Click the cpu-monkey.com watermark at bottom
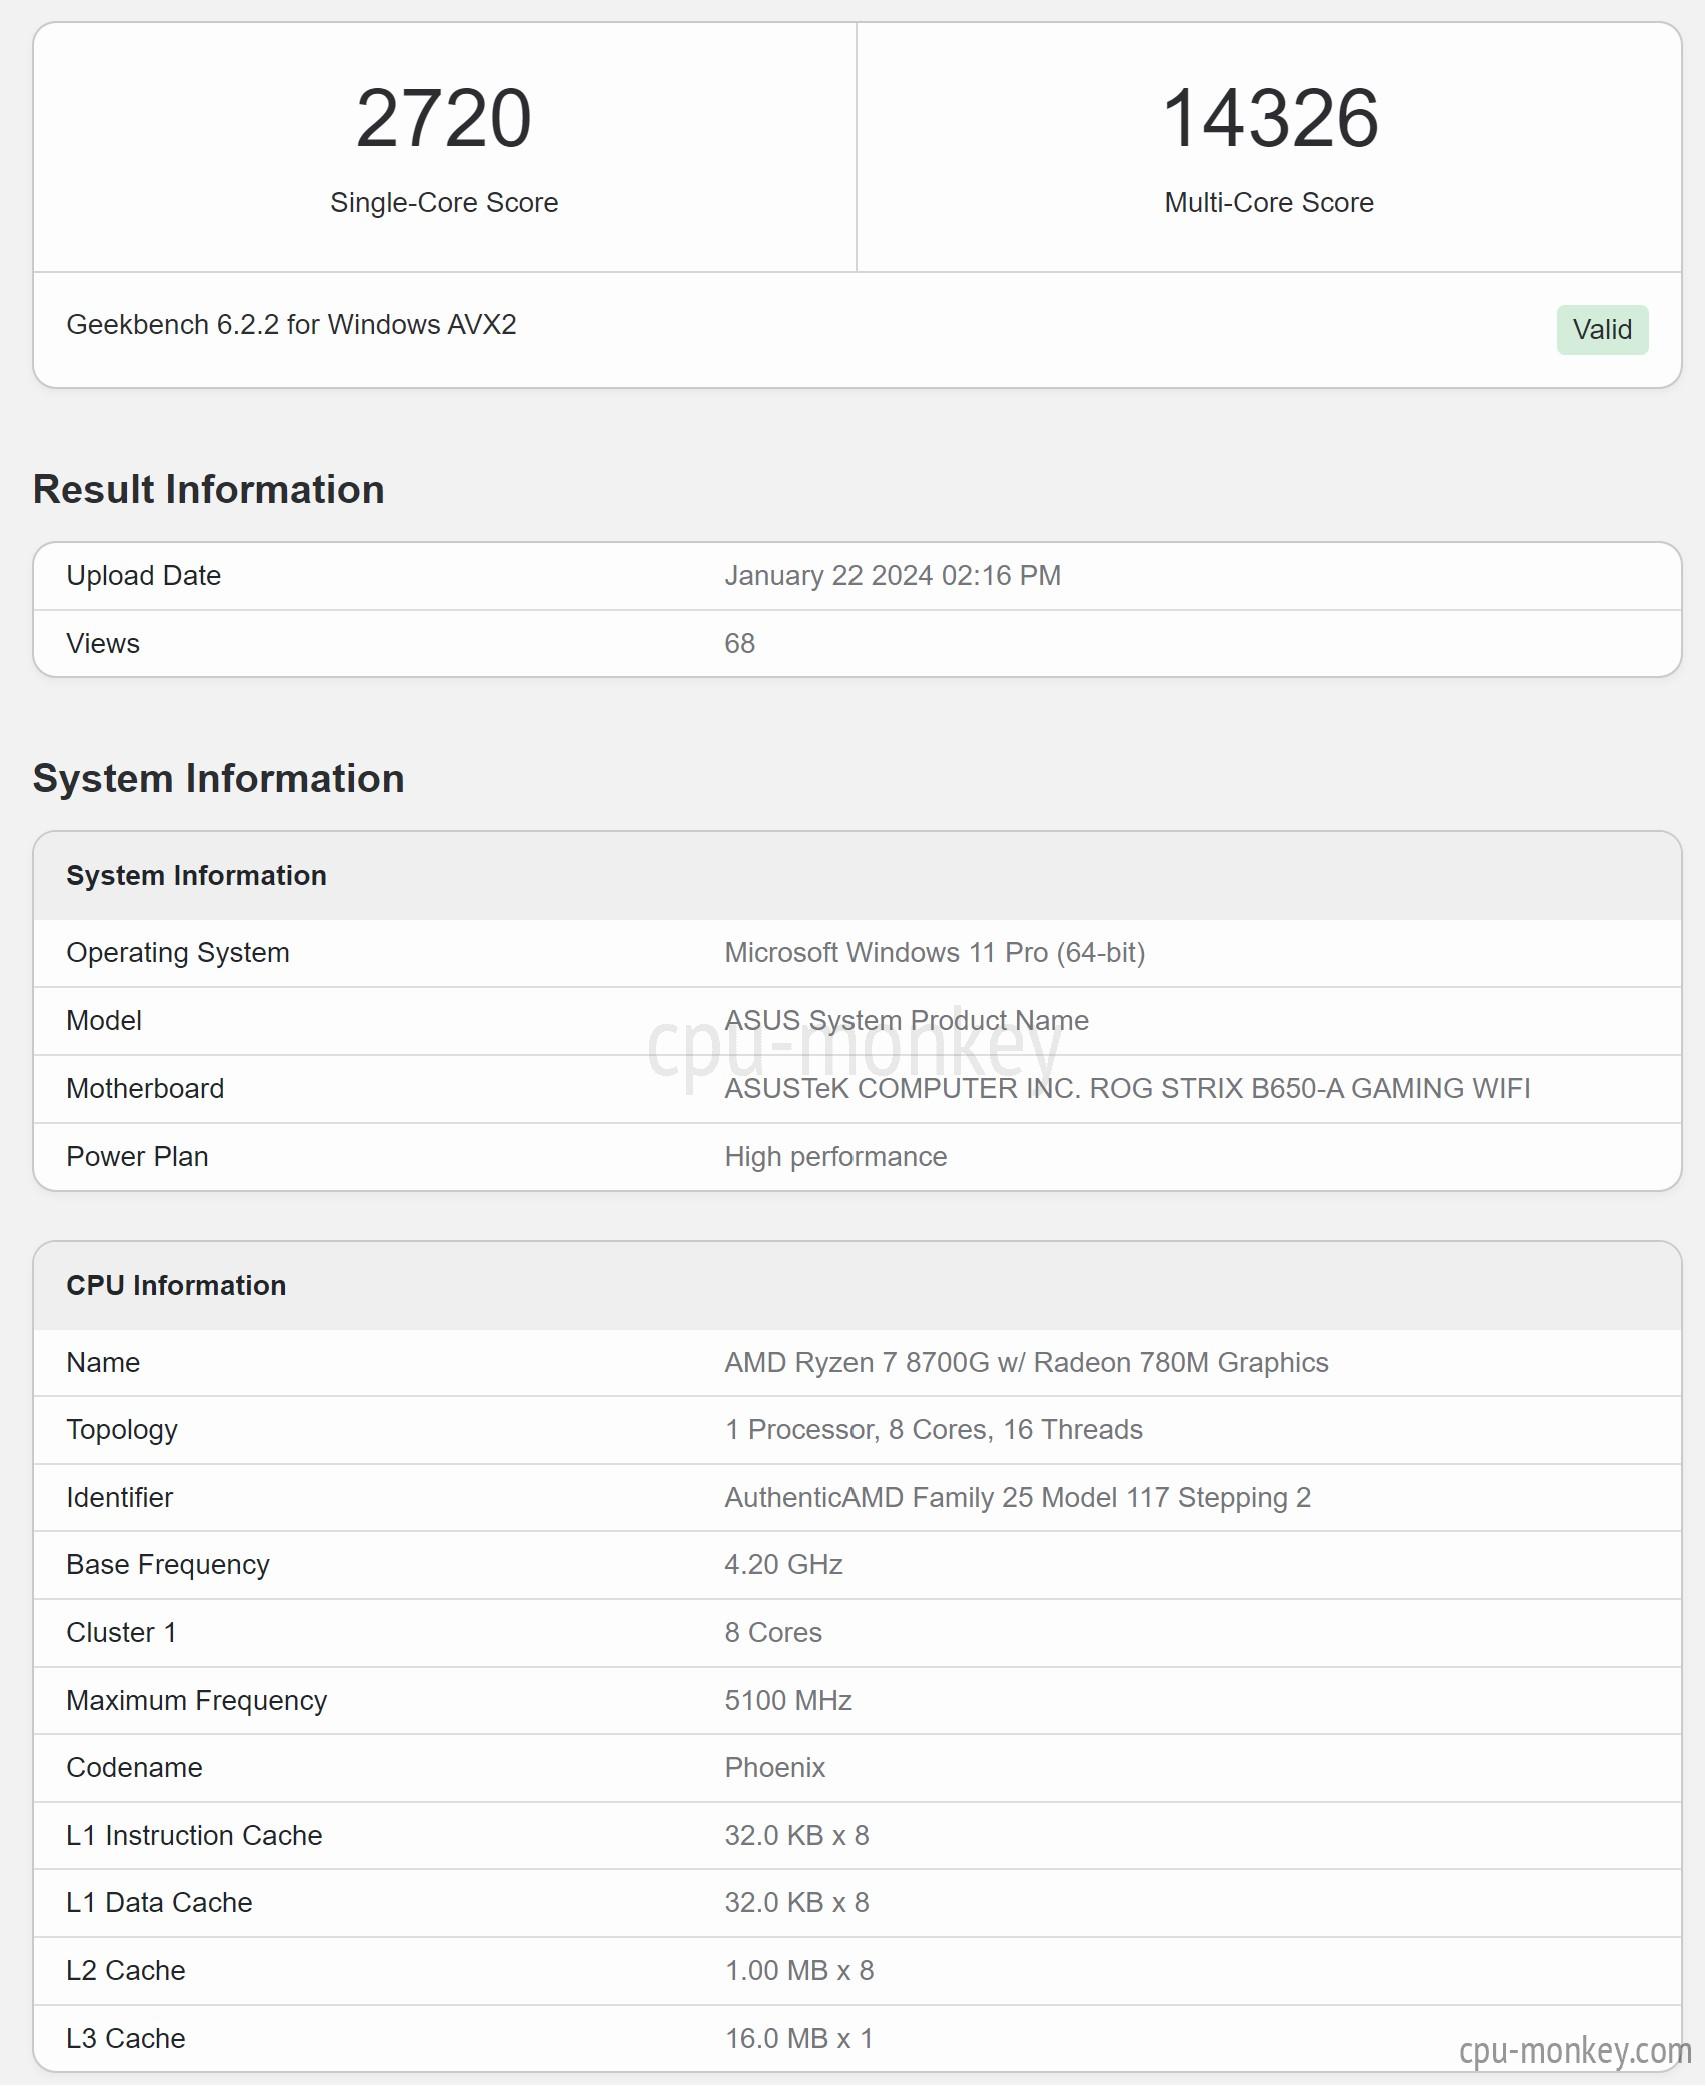 pyautogui.click(x=1575, y=2050)
